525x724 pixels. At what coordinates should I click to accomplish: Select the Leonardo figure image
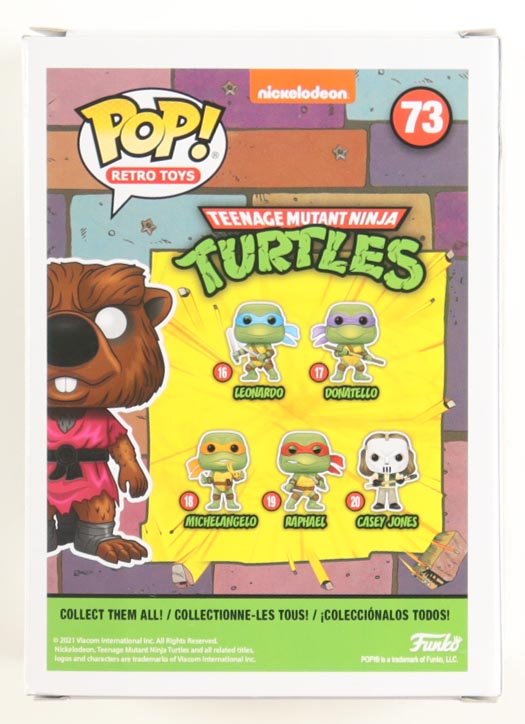[x=261, y=342]
